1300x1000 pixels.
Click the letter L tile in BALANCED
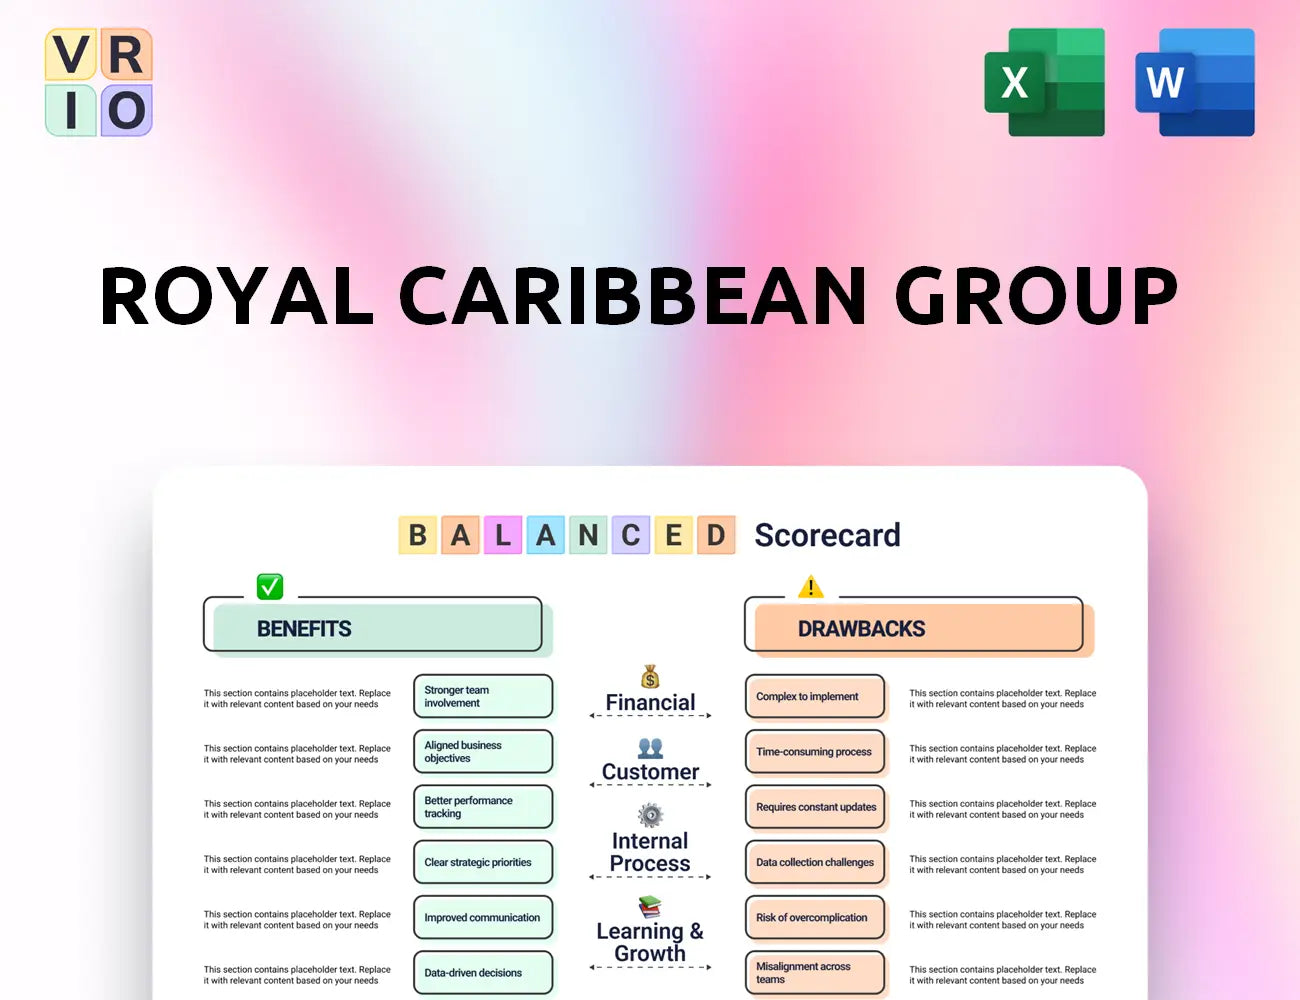point(503,535)
